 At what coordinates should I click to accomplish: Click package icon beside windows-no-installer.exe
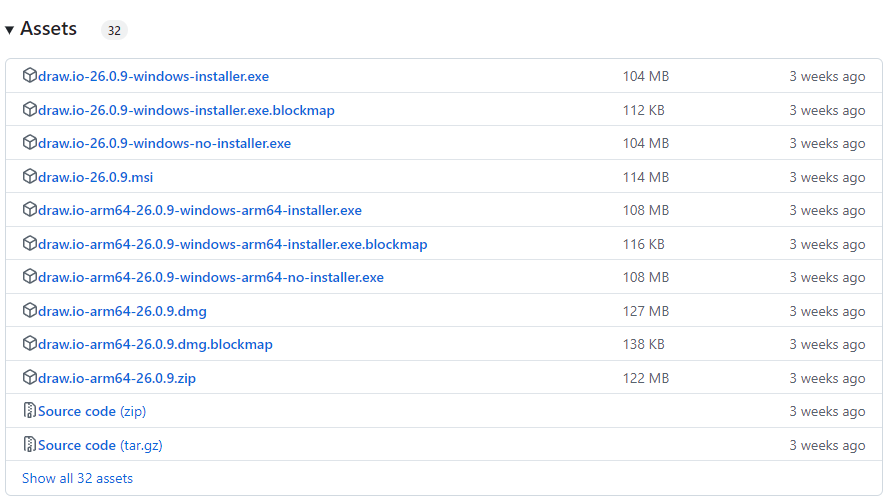coord(30,143)
